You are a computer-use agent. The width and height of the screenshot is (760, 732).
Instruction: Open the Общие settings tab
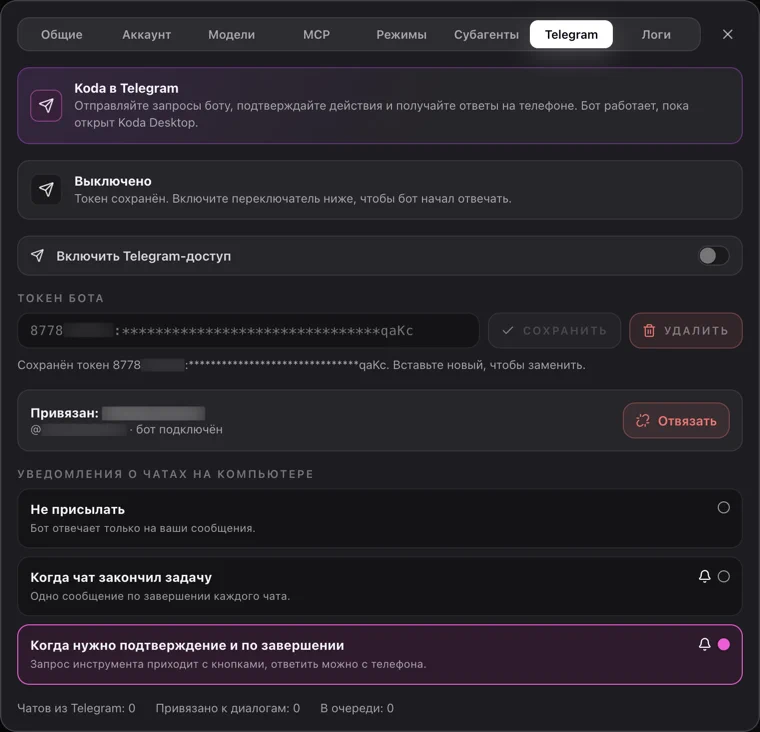[62, 34]
